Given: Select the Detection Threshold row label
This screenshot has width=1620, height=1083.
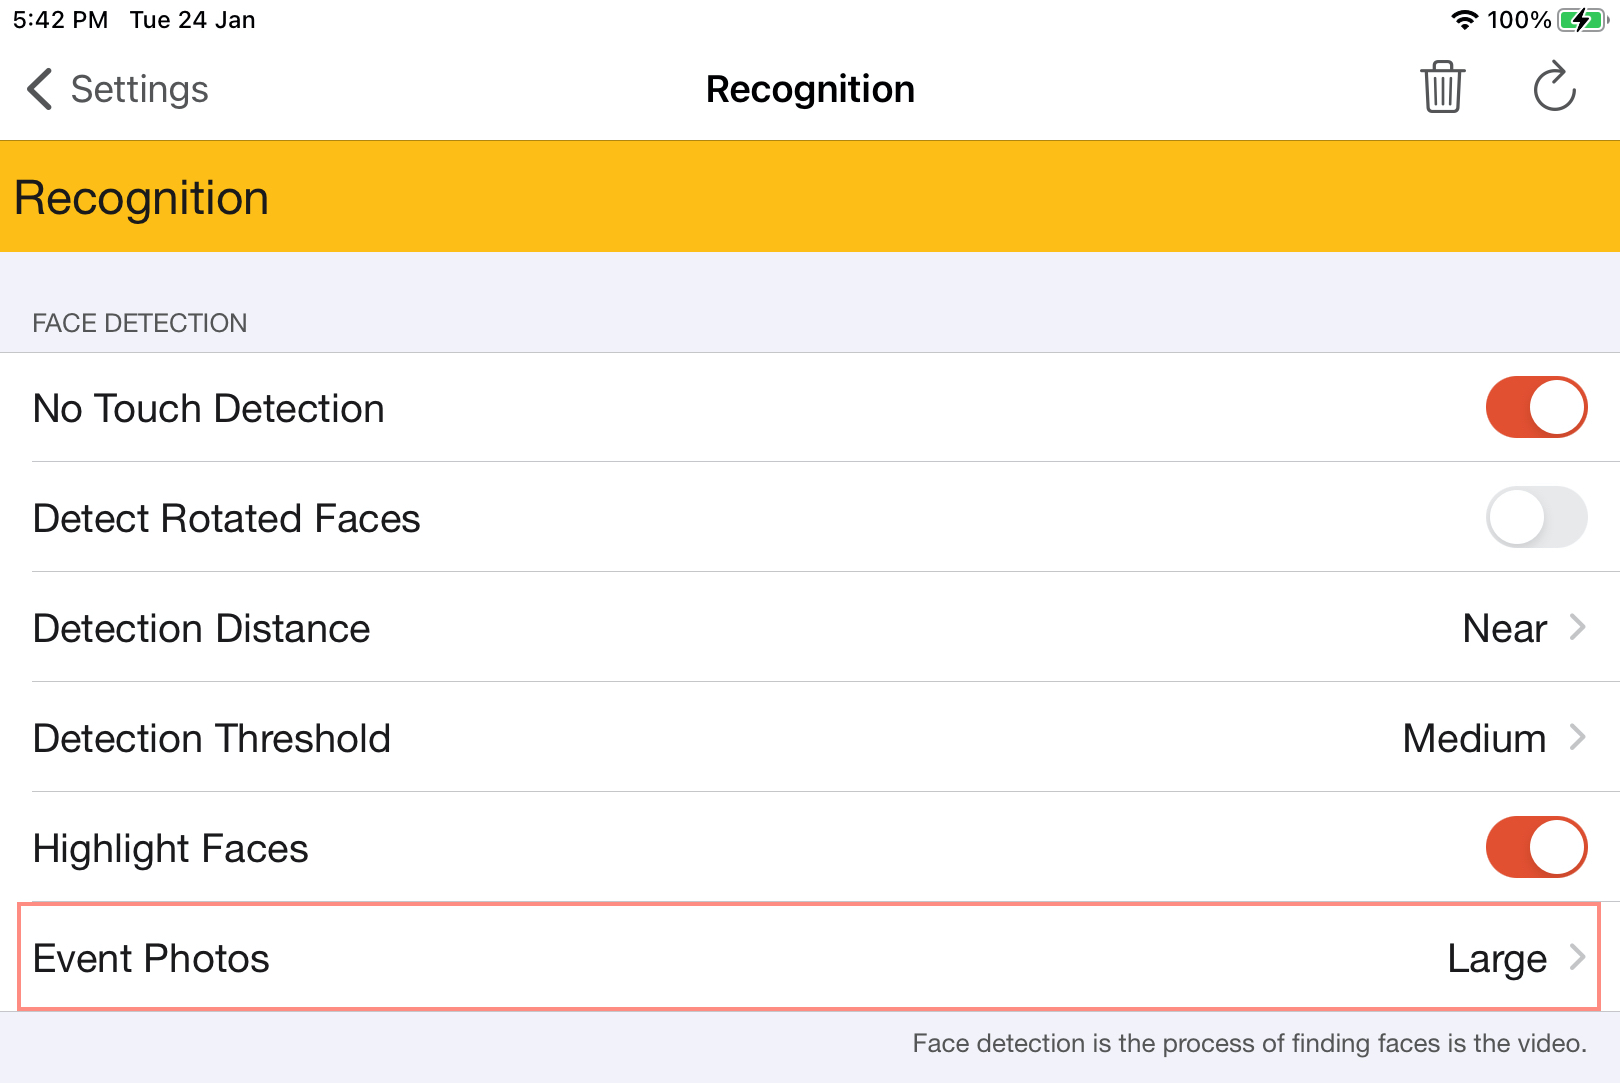Looking at the screenshot, I should point(211,738).
